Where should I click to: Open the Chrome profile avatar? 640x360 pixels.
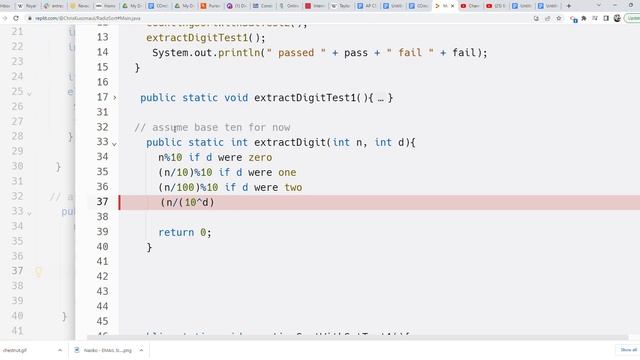pos(617,18)
